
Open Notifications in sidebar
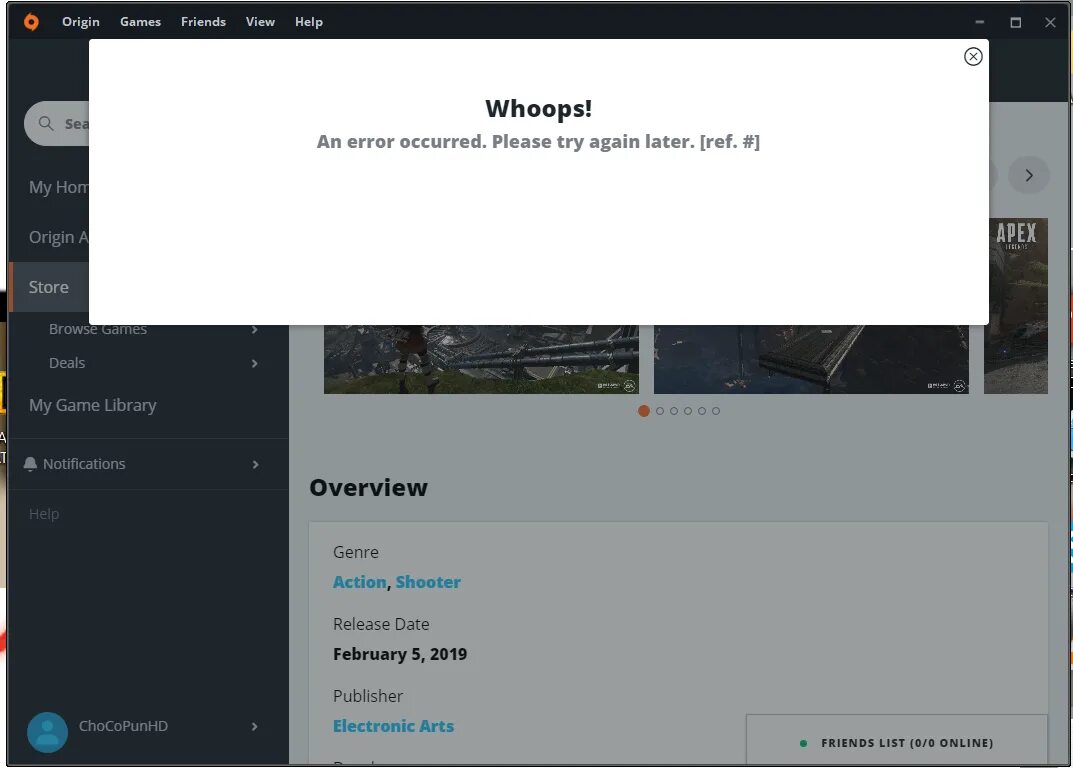click(x=84, y=464)
